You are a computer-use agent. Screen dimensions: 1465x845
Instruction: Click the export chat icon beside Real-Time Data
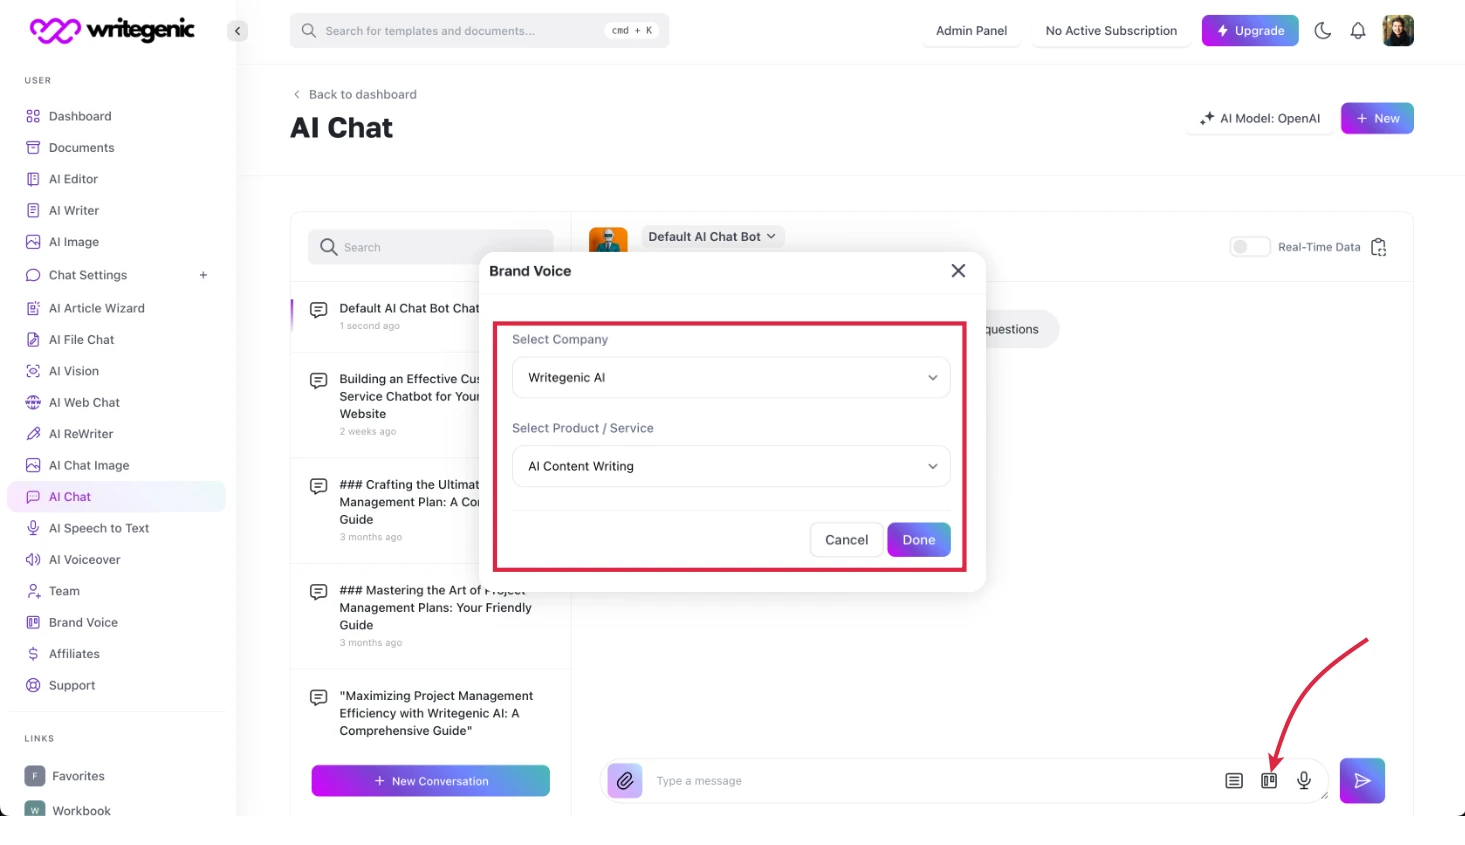click(x=1379, y=247)
